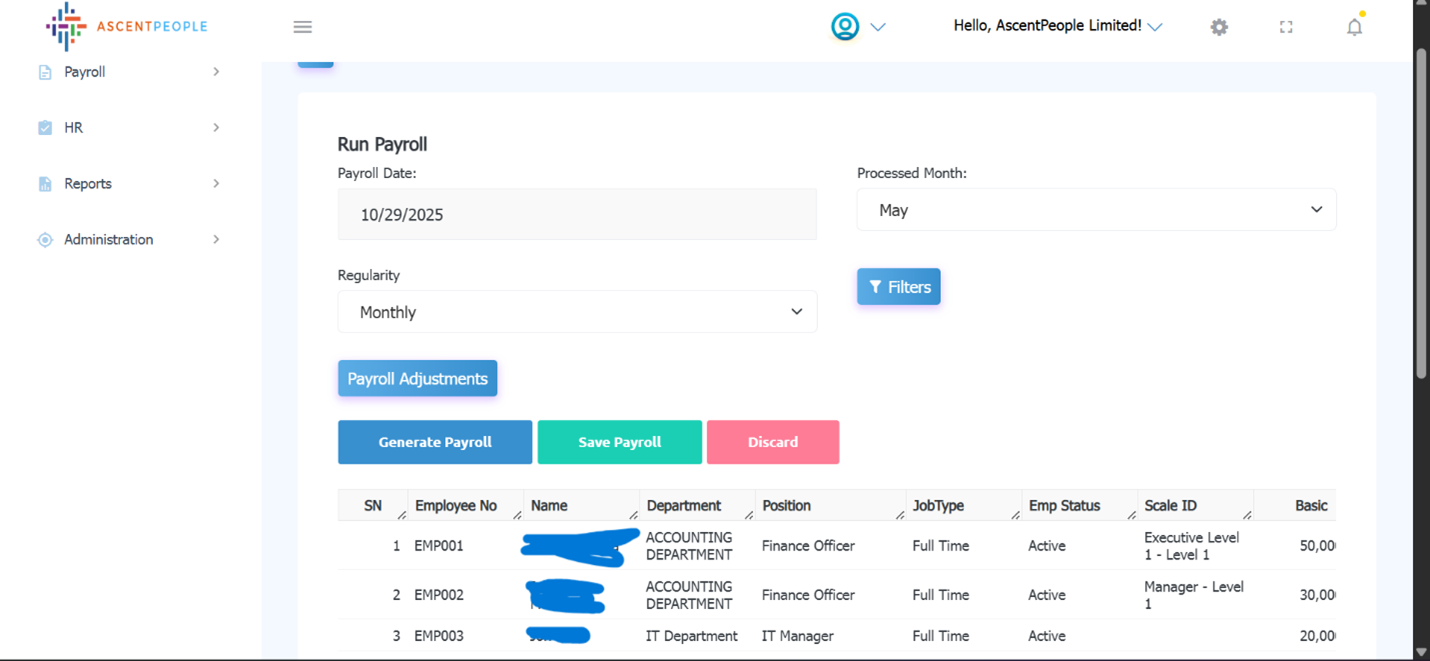The width and height of the screenshot is (1430, 661).
Task: Click the Save Payroll button
Action: click(619, 442)
